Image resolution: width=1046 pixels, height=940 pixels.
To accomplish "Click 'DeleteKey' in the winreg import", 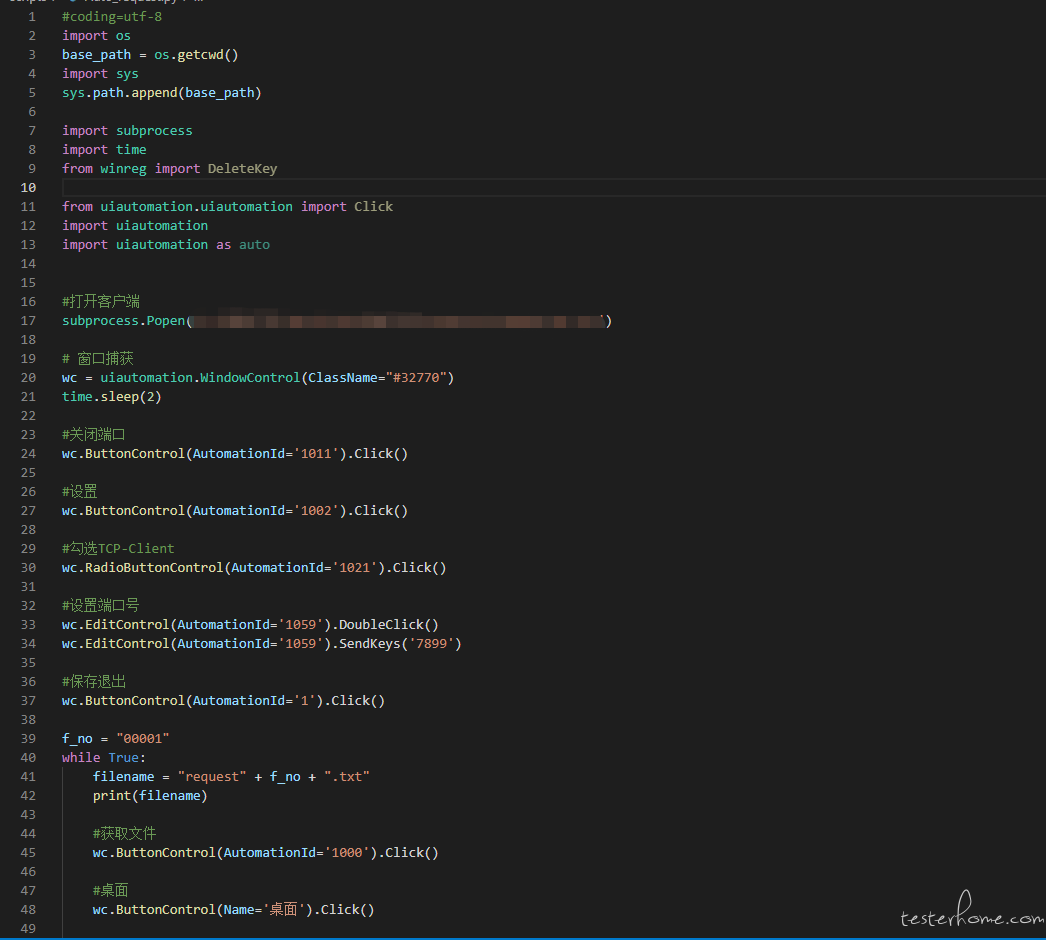I will pos(242,169).
